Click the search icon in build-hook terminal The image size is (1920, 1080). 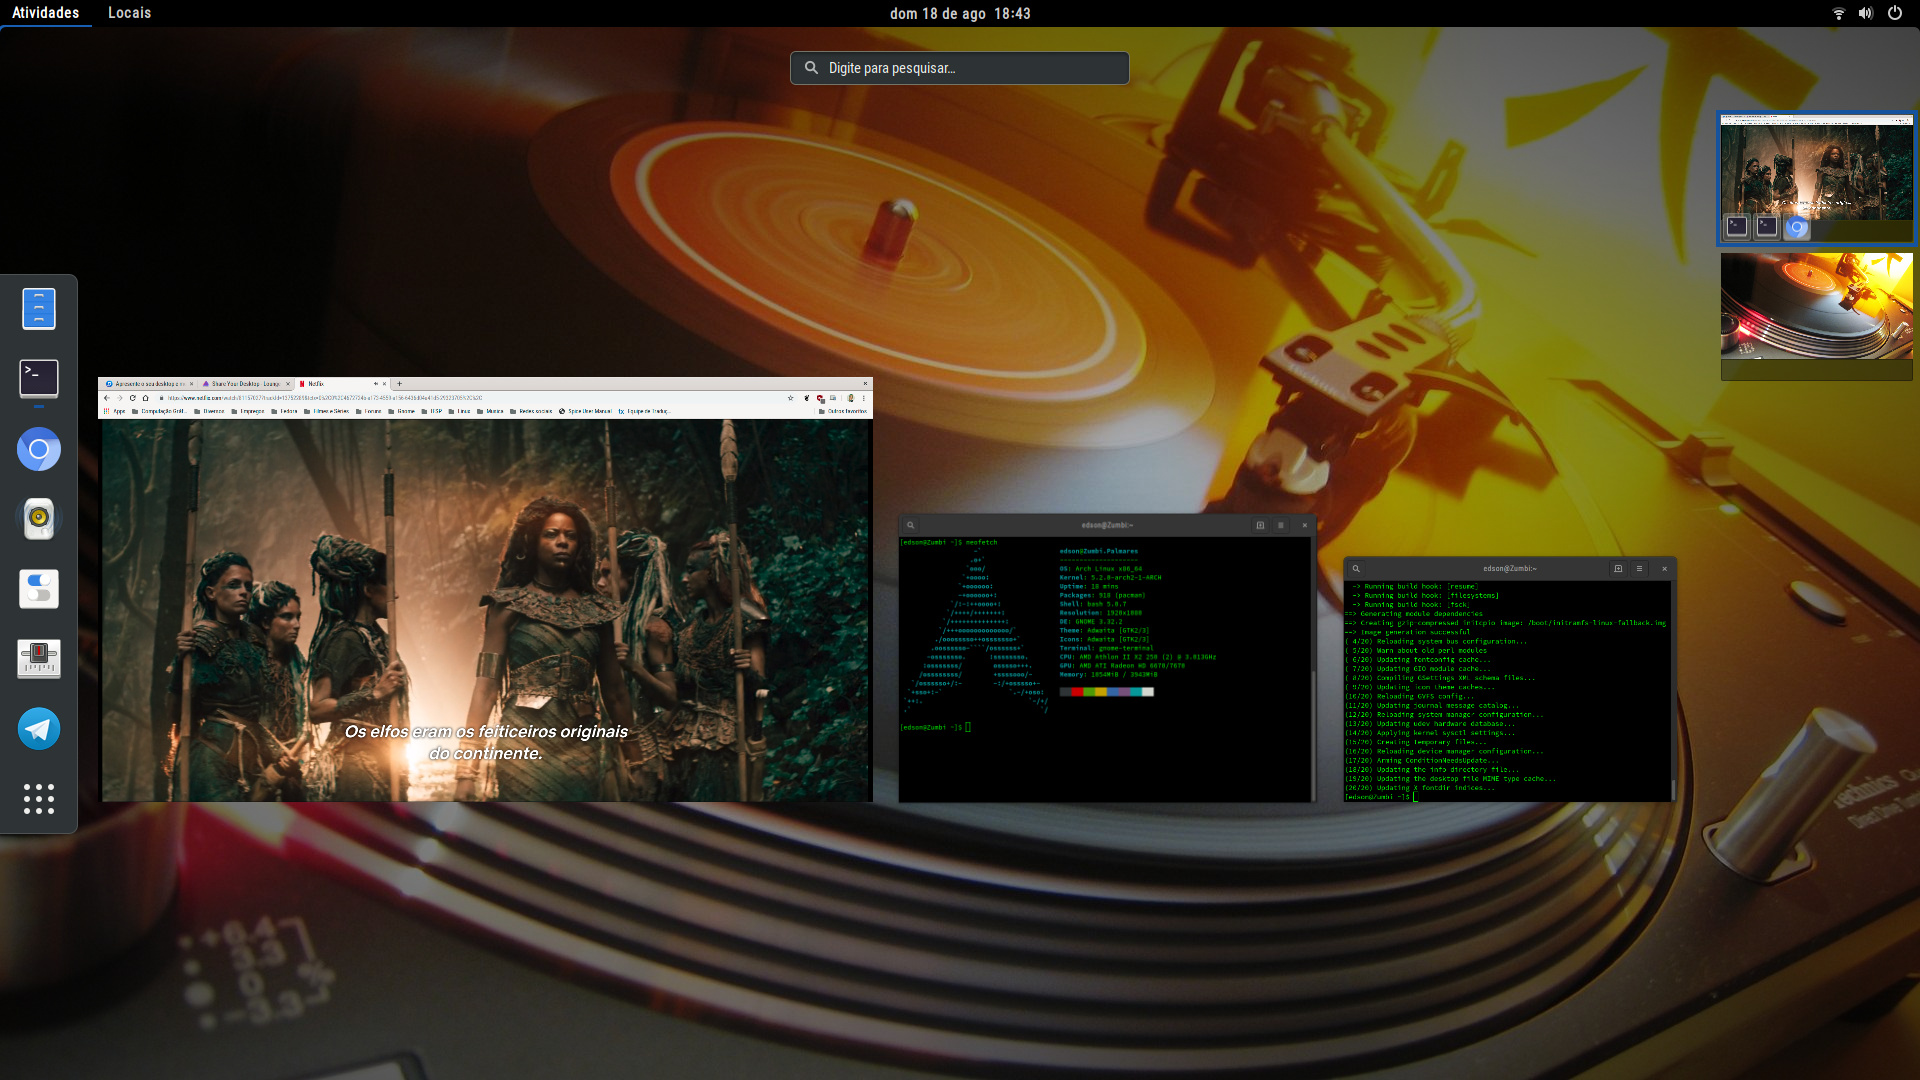[1356, 568]
